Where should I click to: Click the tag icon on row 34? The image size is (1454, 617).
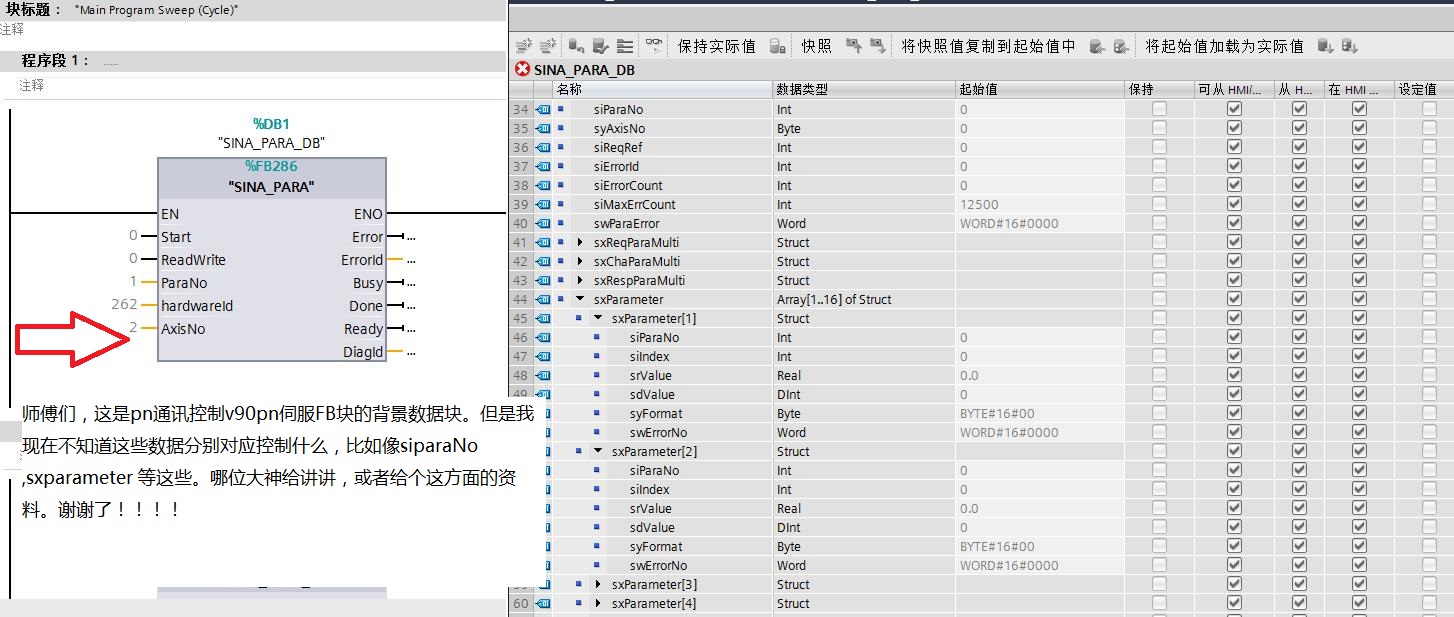pyautogui.click(x=544, y=109)
